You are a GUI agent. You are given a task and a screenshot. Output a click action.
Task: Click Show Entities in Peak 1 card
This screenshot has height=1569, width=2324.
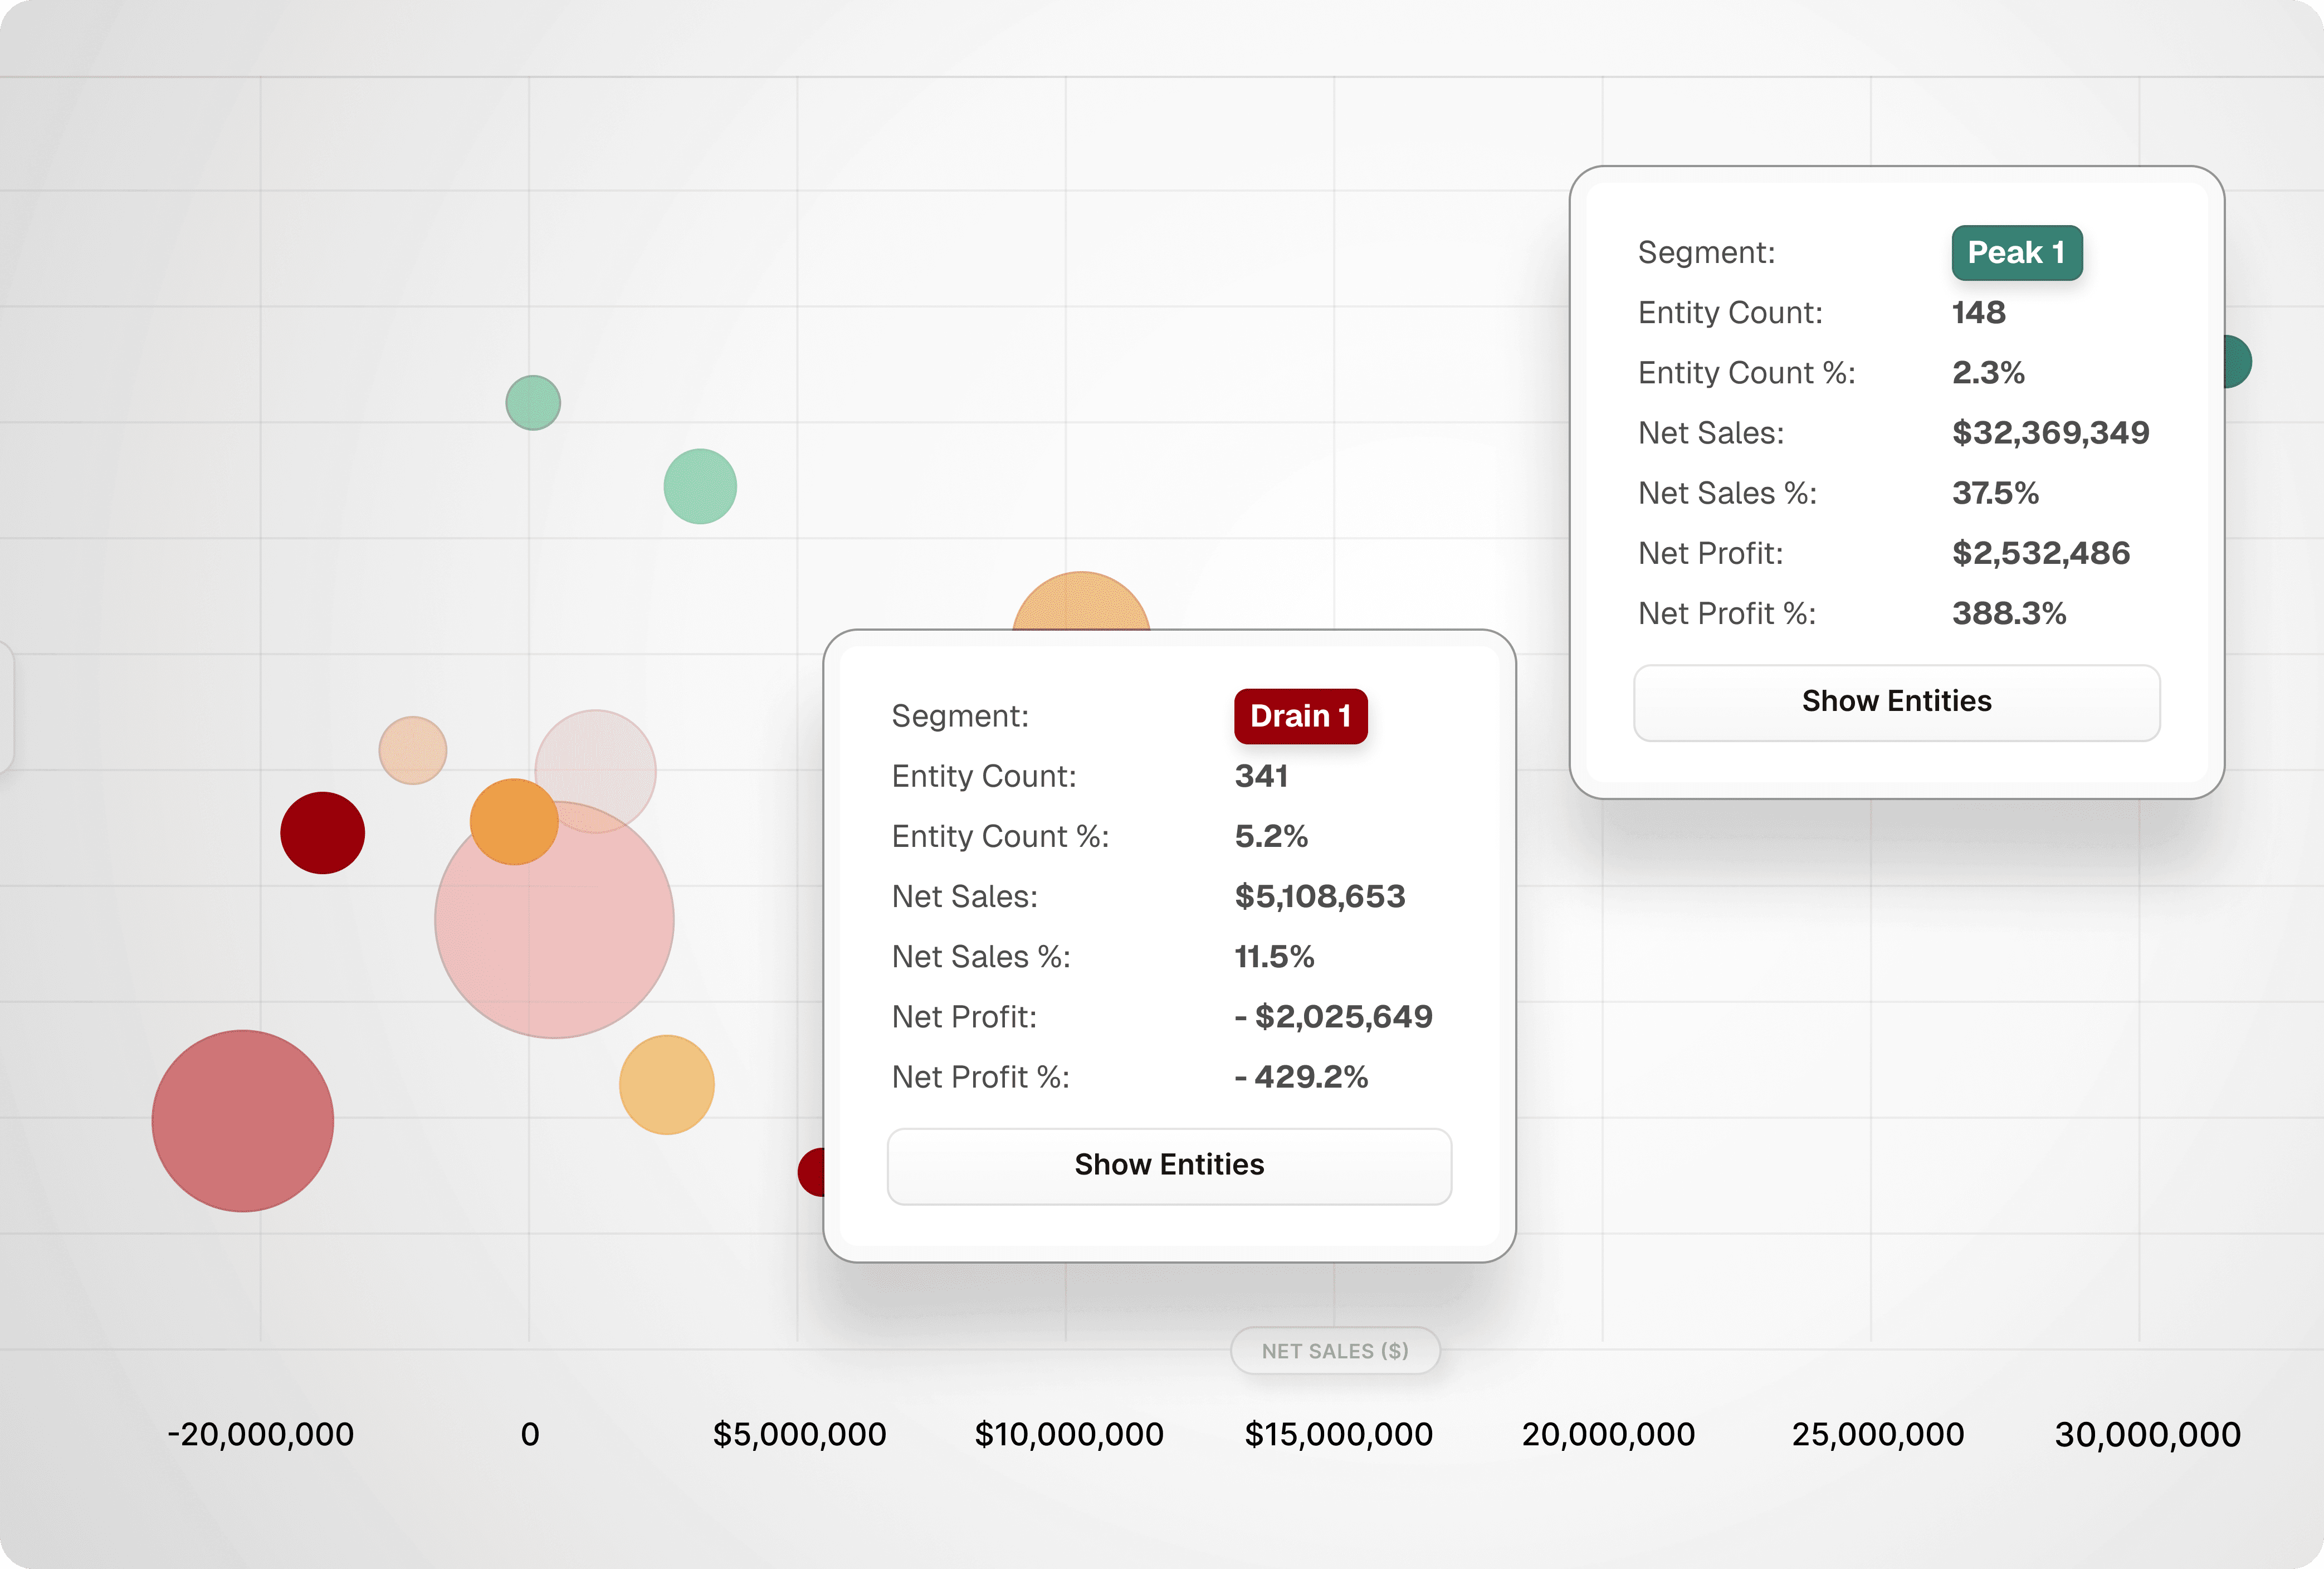tap(1896, 702)
